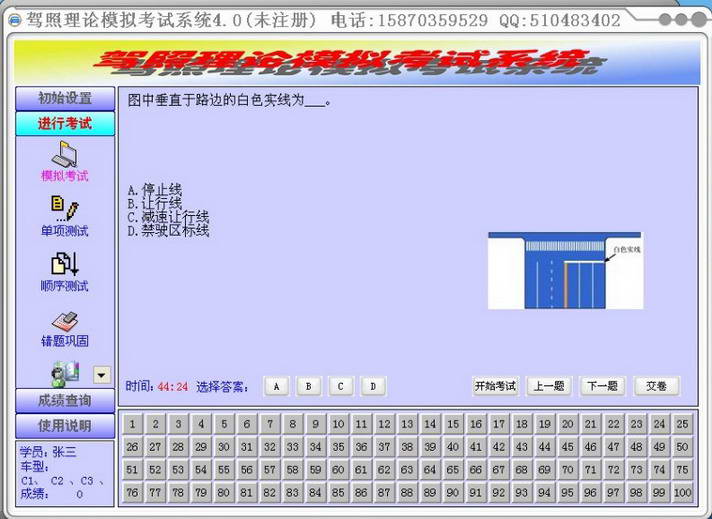
Task: Click the person icon below 错题巩固
Action: pyautogui.click(x=65, y=374)
